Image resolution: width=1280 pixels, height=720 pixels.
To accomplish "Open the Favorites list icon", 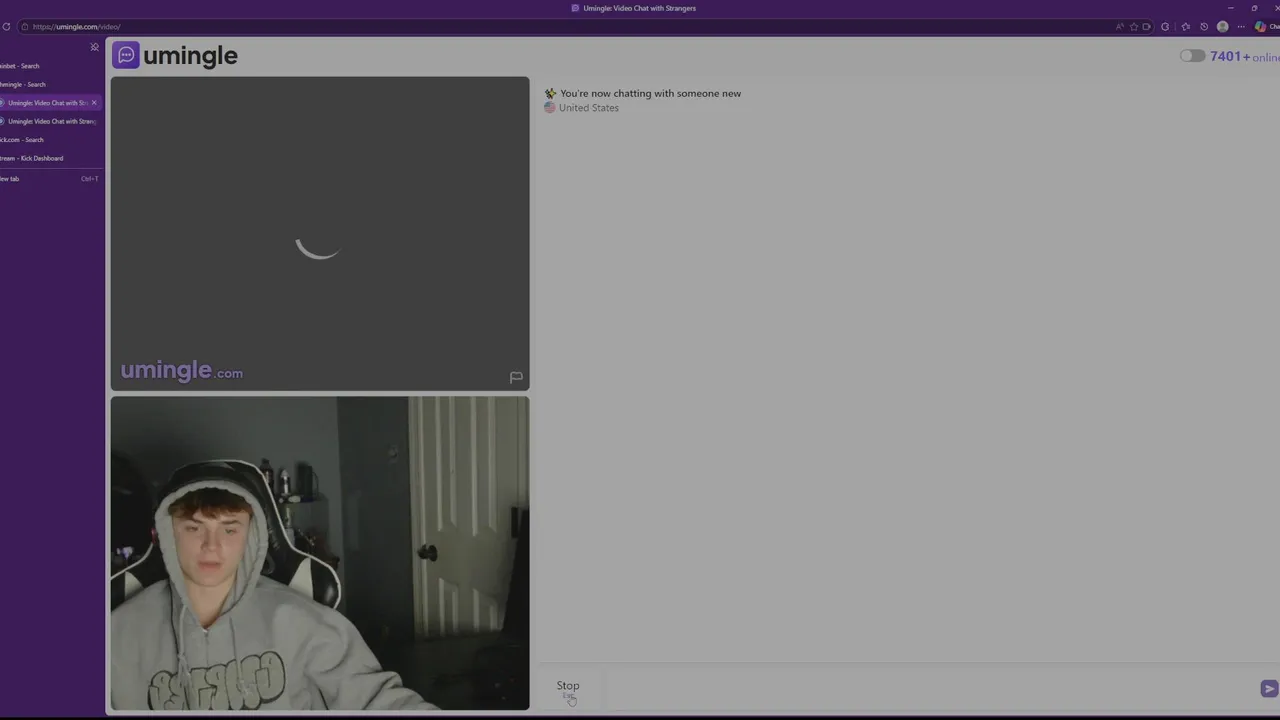I will (1185, 27).
